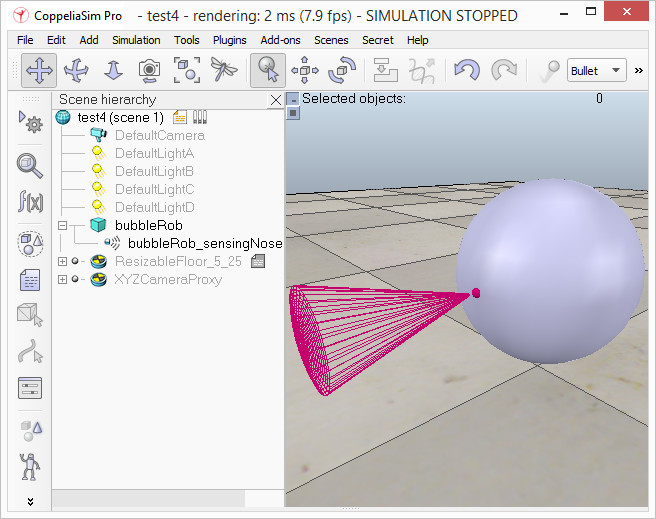The image size is (656, 519).
Task: Open the main script icon beside test4
Action: [180, 117]
